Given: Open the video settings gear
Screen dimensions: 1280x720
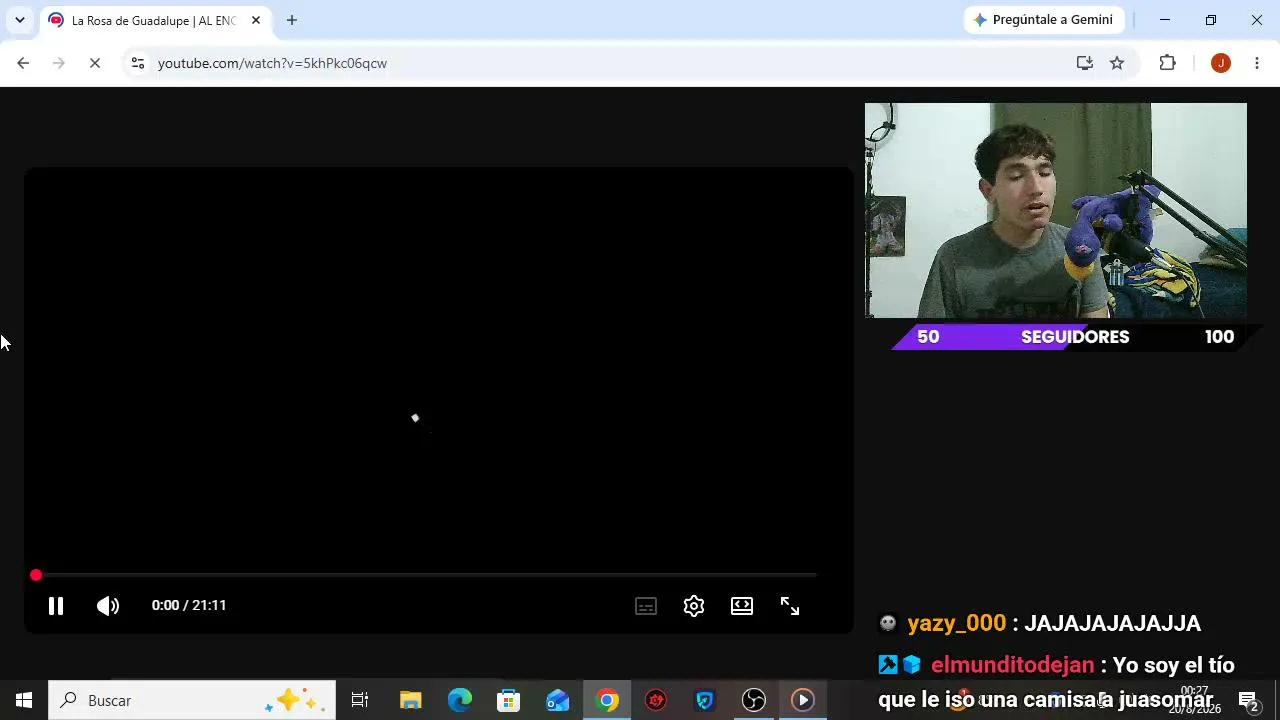Looking at the screenshot, I should click(x=694, y=606).
